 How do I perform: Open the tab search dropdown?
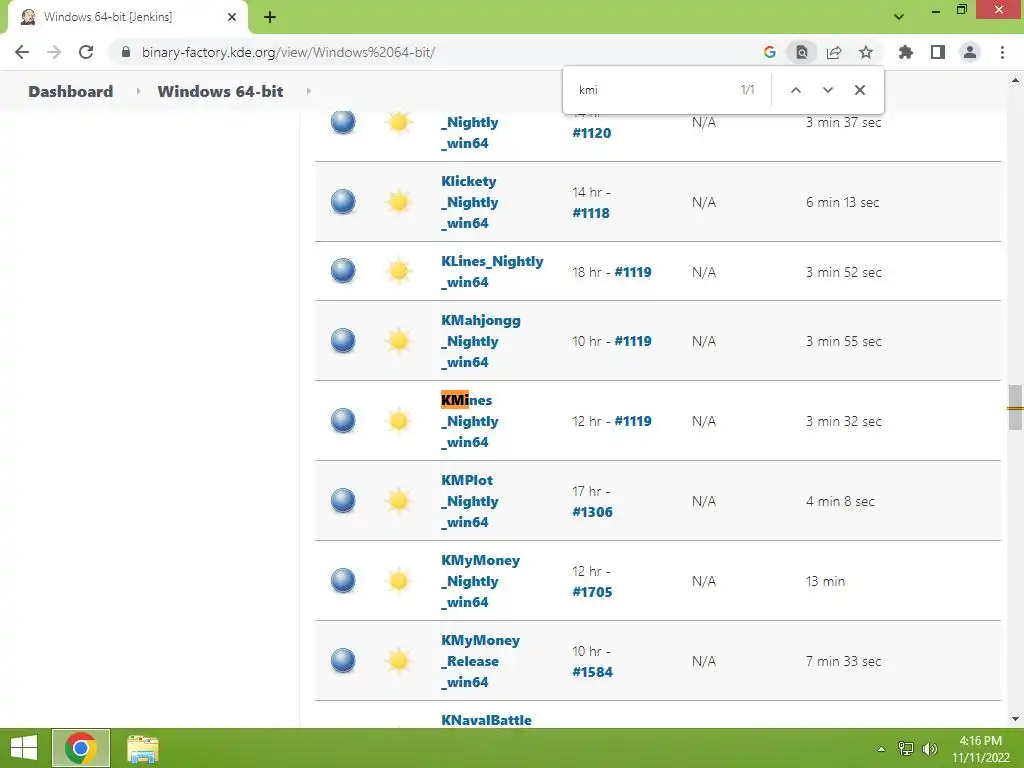(899, 17)
